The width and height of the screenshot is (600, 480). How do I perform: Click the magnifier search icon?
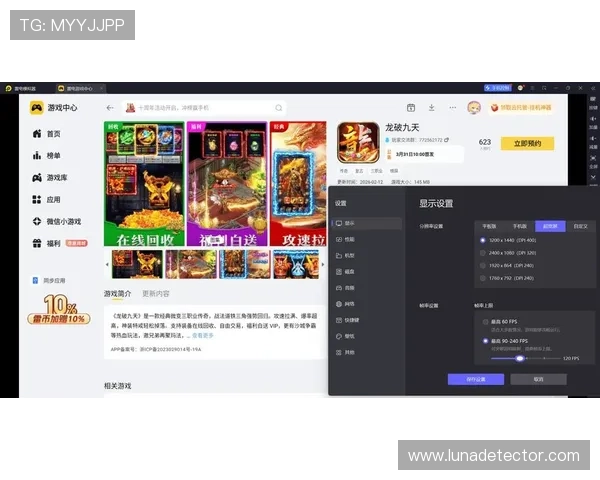pos(279,108)
